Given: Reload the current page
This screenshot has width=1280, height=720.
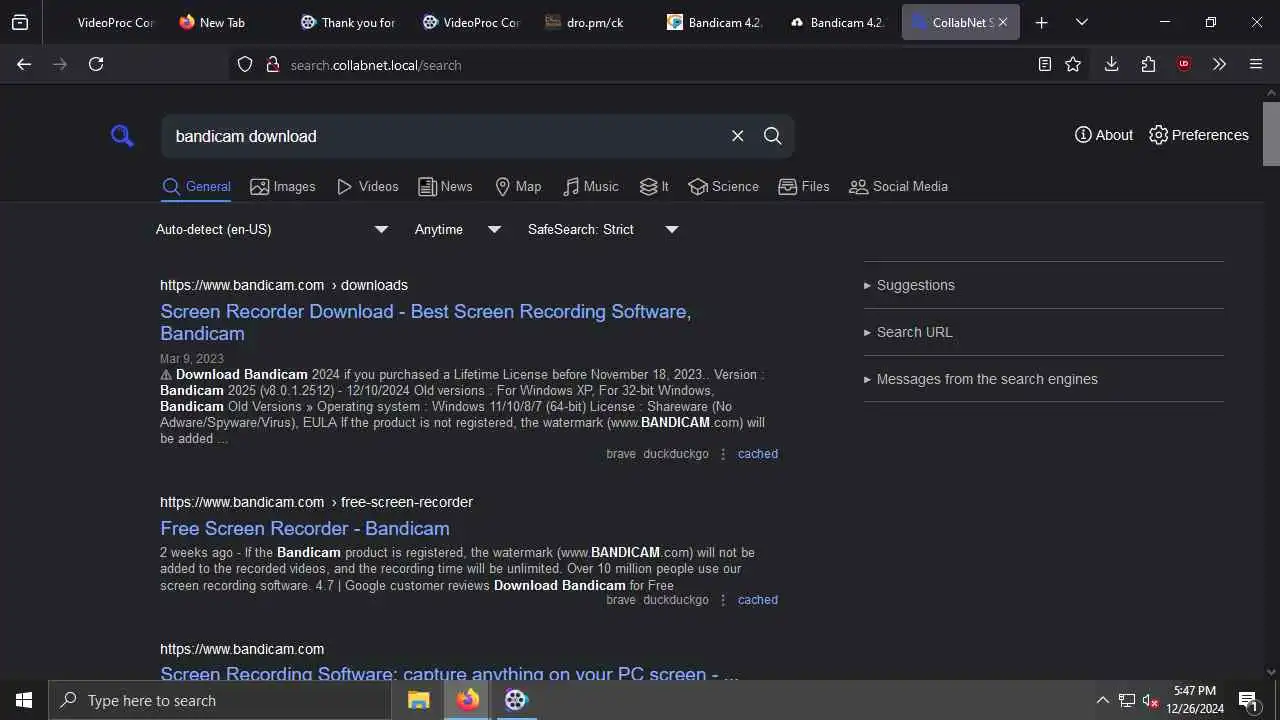Looking at the screenshot, I should click(96, 64).
